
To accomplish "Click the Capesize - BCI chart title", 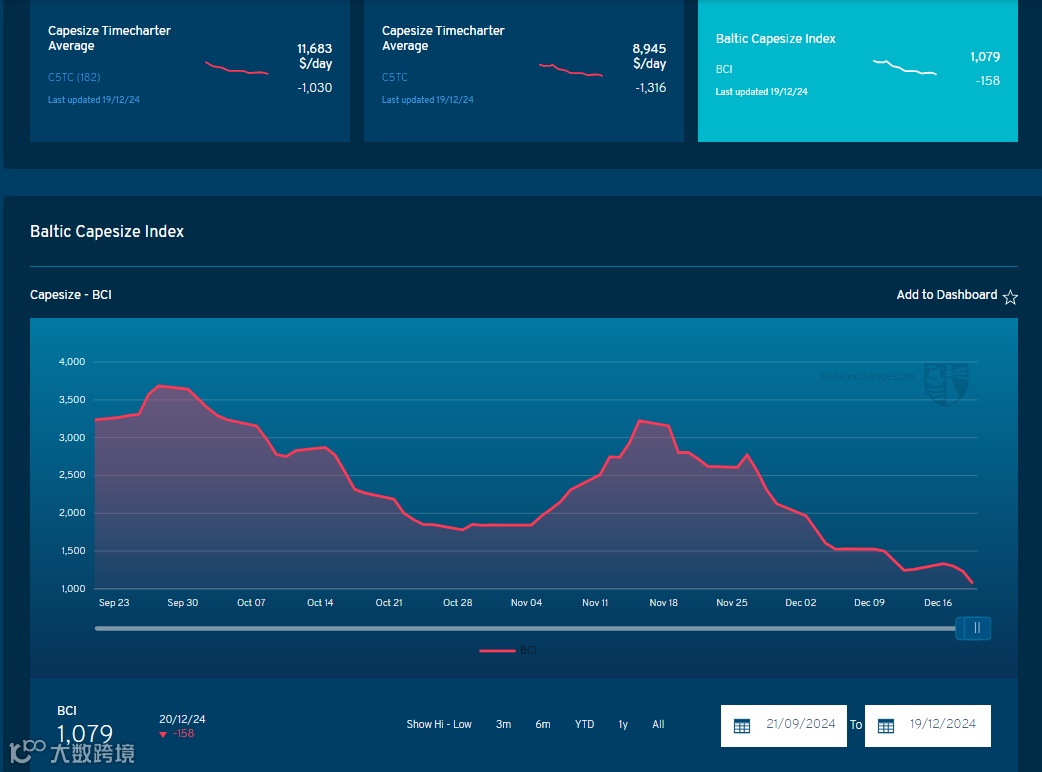I will 70,294.
